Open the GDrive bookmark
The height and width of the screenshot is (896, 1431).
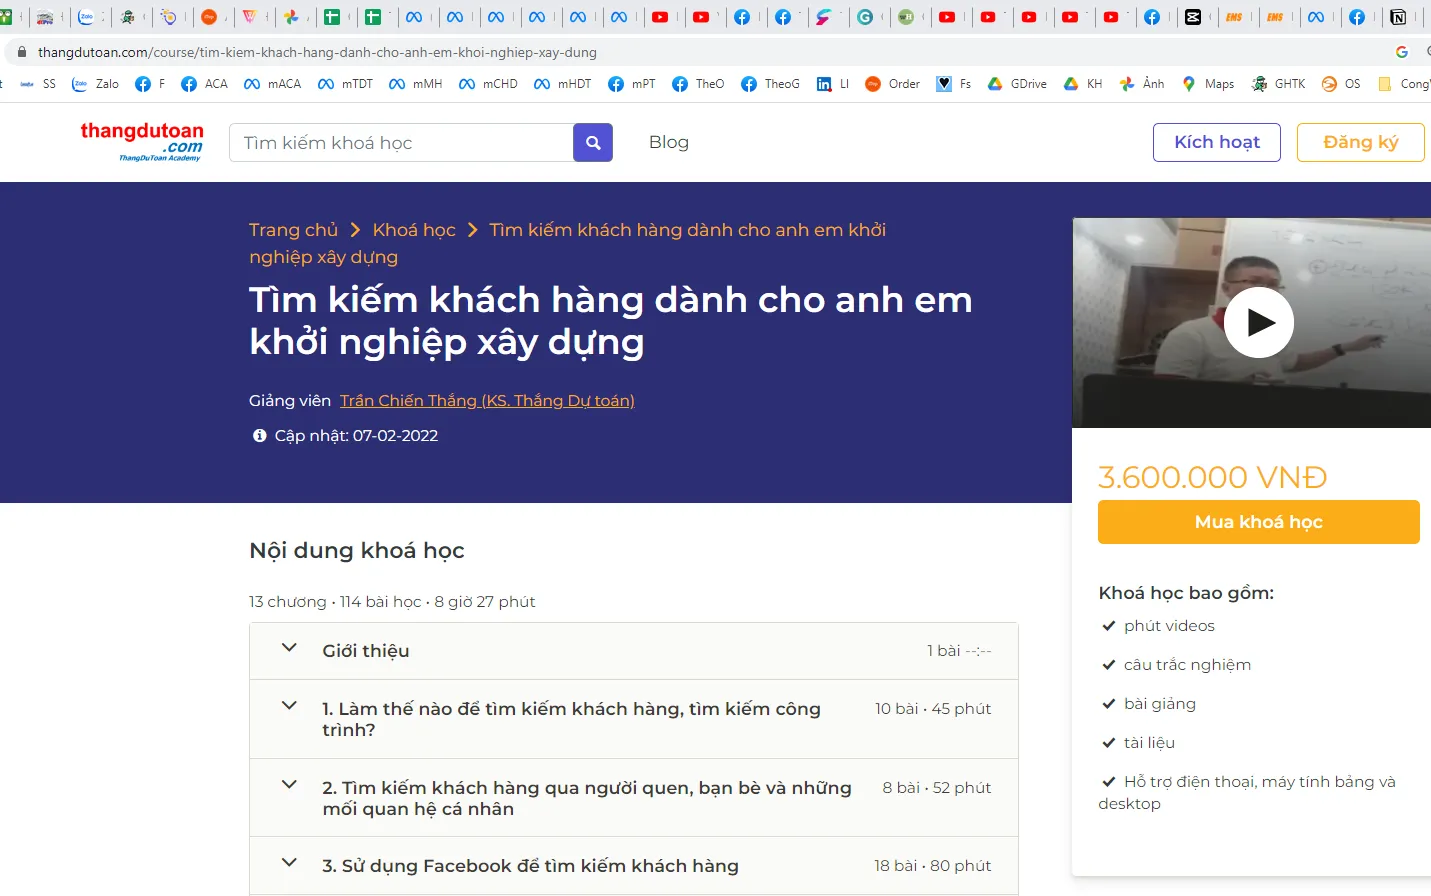pos(1017,84)
